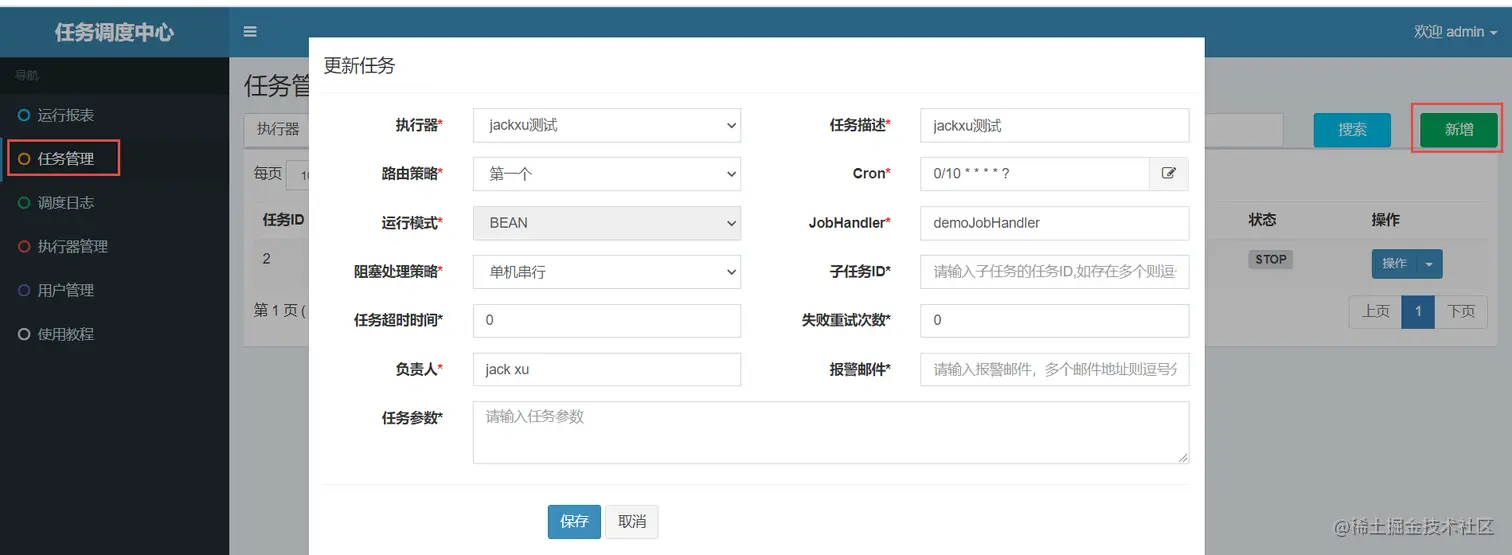Click the 搜索 button
Viewport: 1512px width, 555px height.
pos(1352,130)
